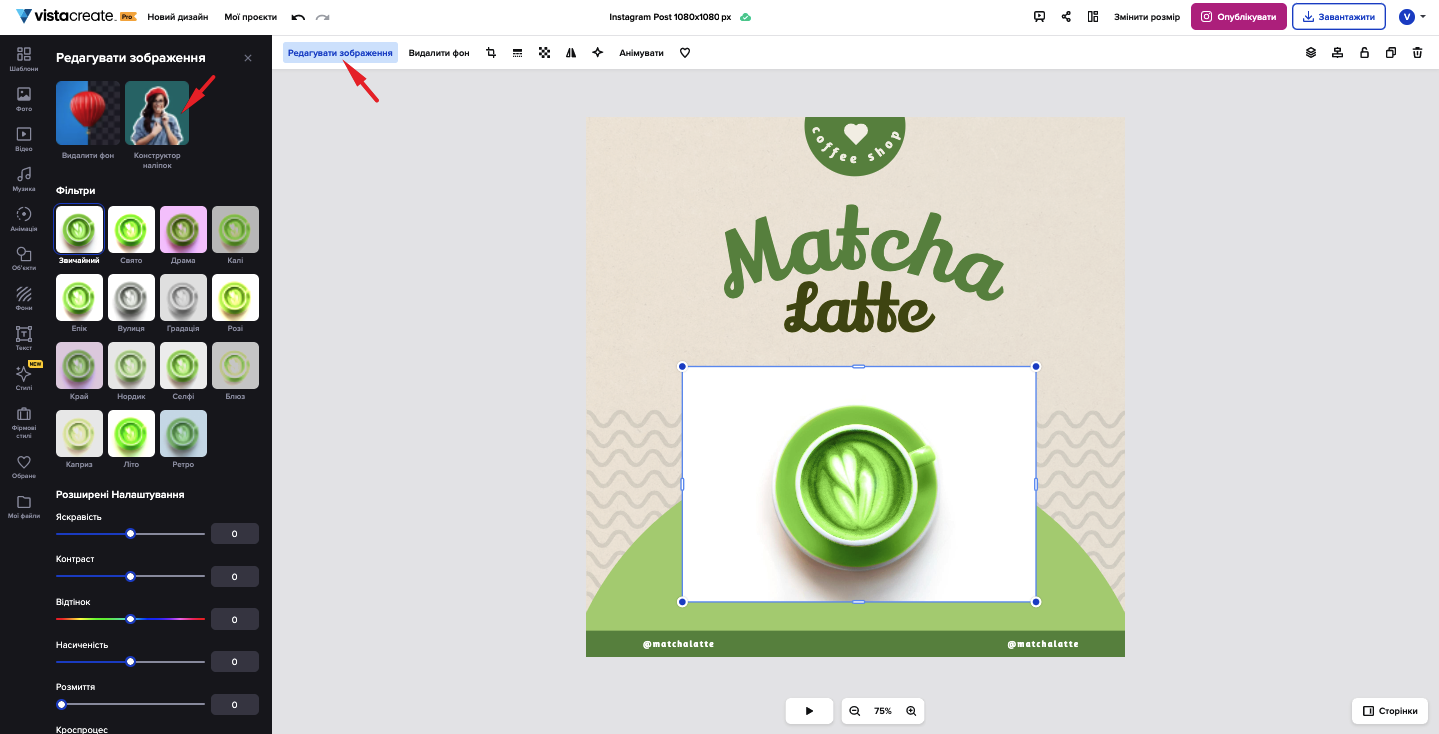Open the Фото sidebar section
This screenshot has width=1439, height=734.
24,98
